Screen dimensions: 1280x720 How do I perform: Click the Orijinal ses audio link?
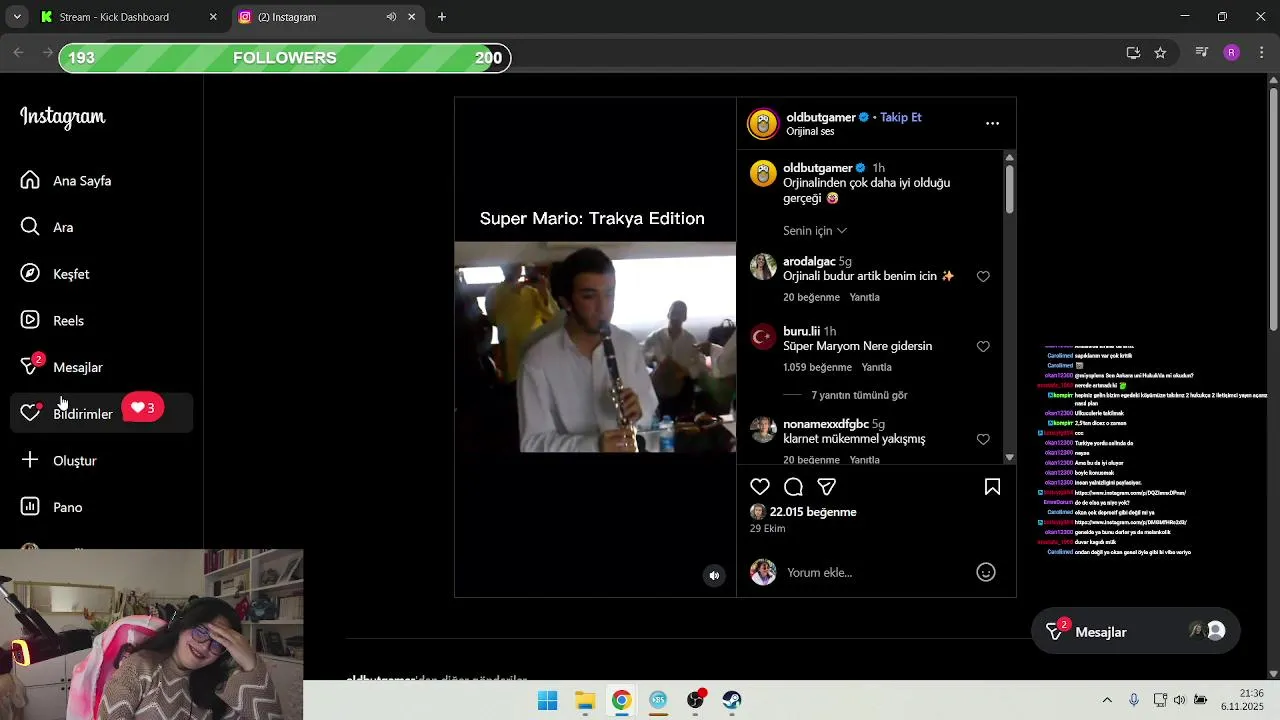point(810,131)
